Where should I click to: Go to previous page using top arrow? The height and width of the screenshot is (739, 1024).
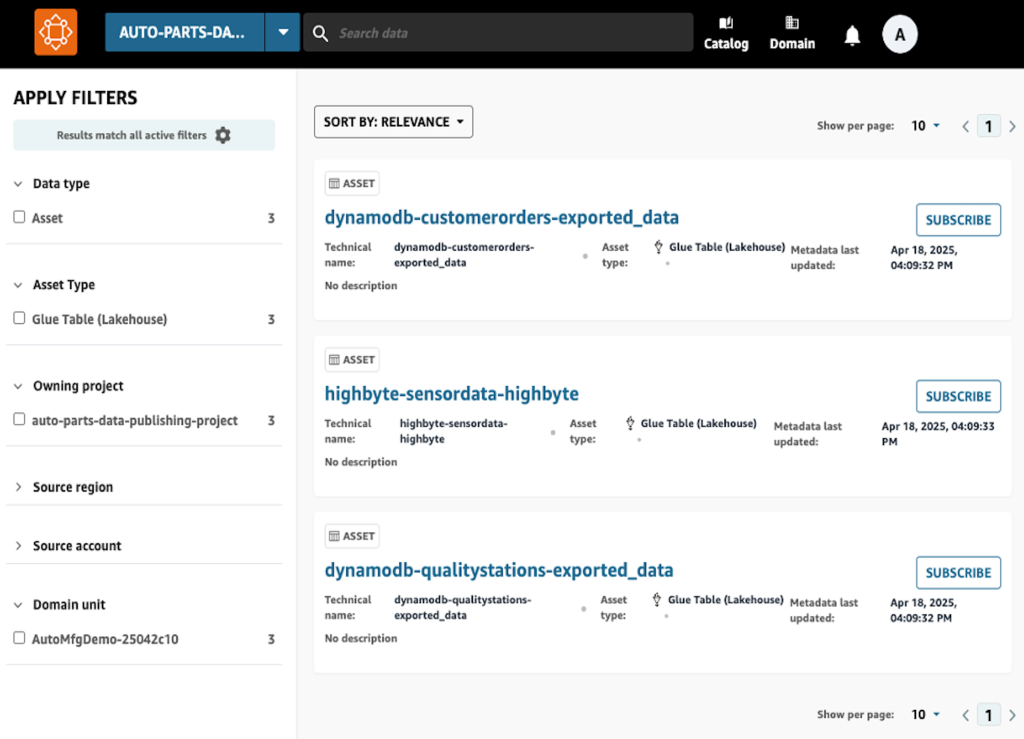(x=965, y=126)
